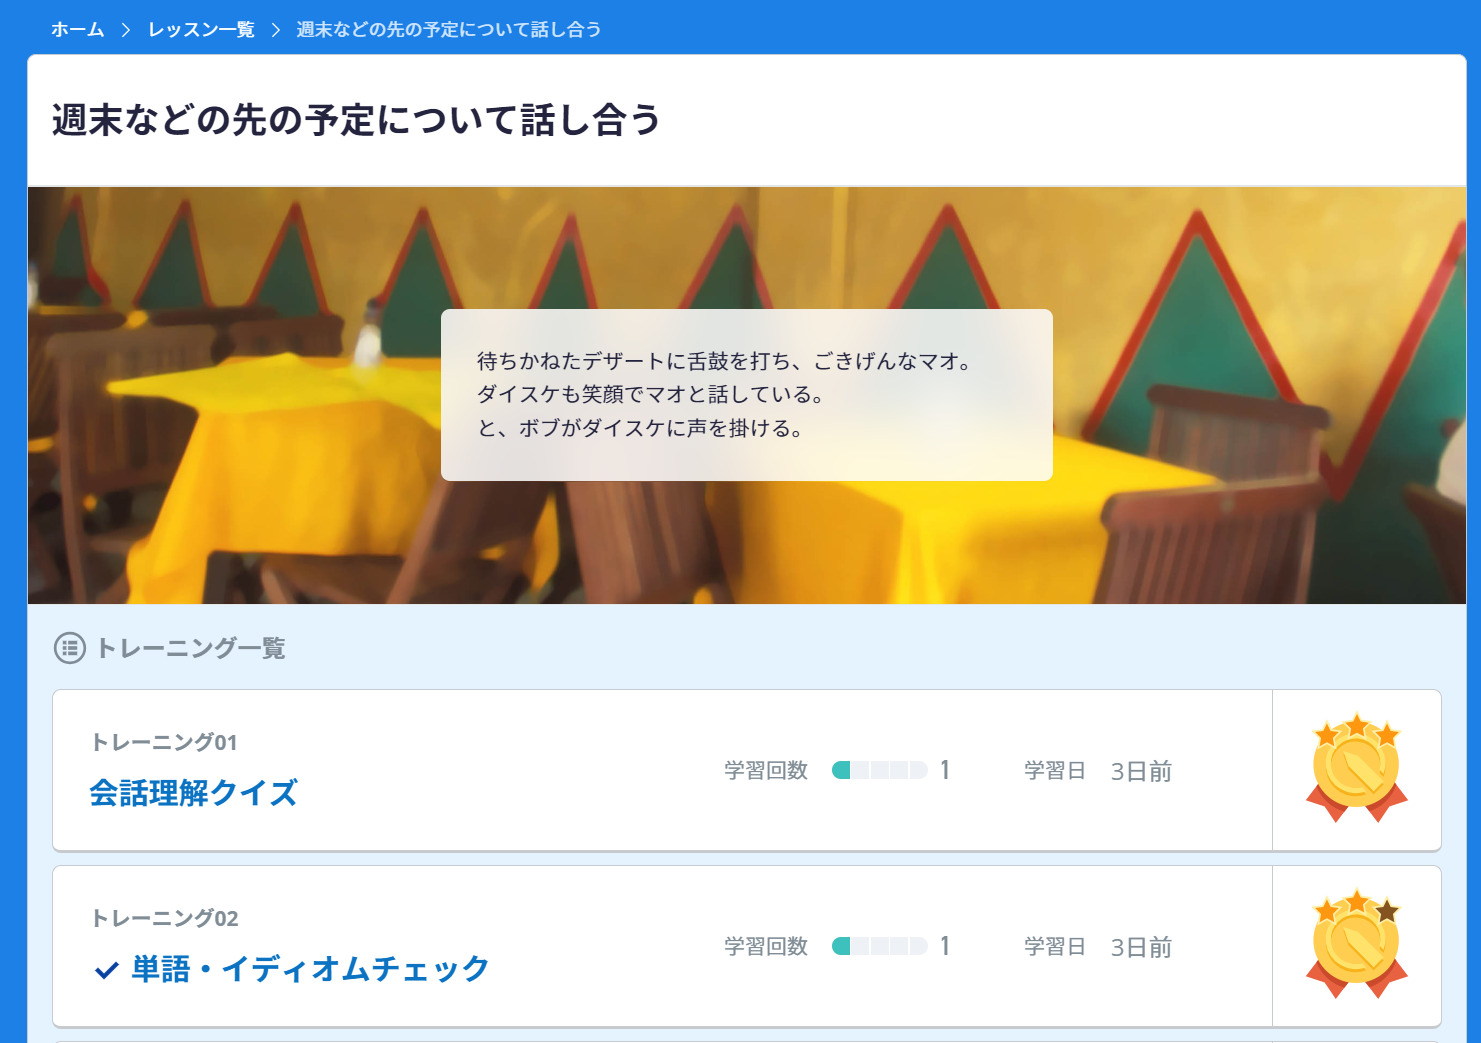The image size is (1481, 1043).
Task: Click トレーニング02 label
Action: click(165, 918)
